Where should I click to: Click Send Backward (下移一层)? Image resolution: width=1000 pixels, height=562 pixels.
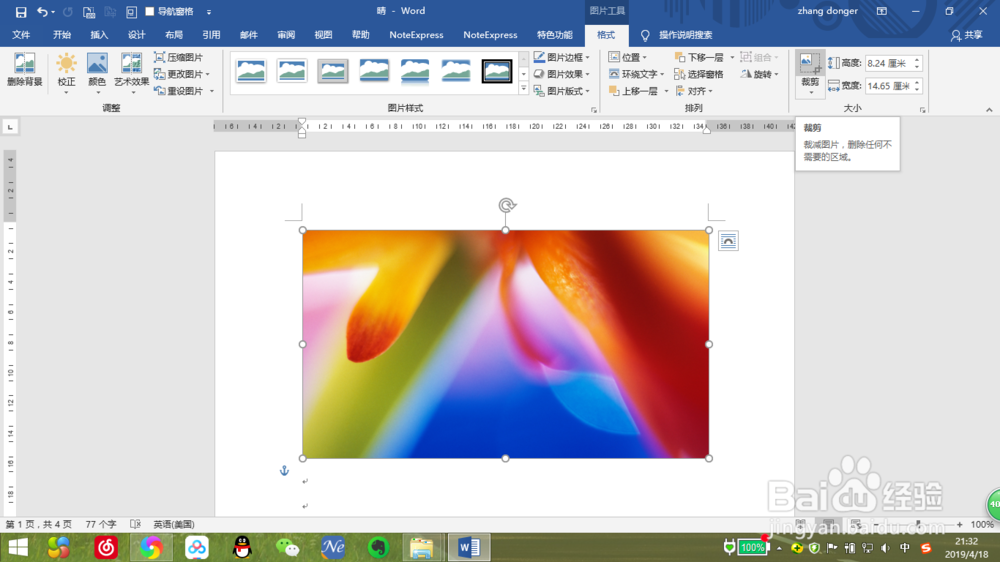pos(700,57)
